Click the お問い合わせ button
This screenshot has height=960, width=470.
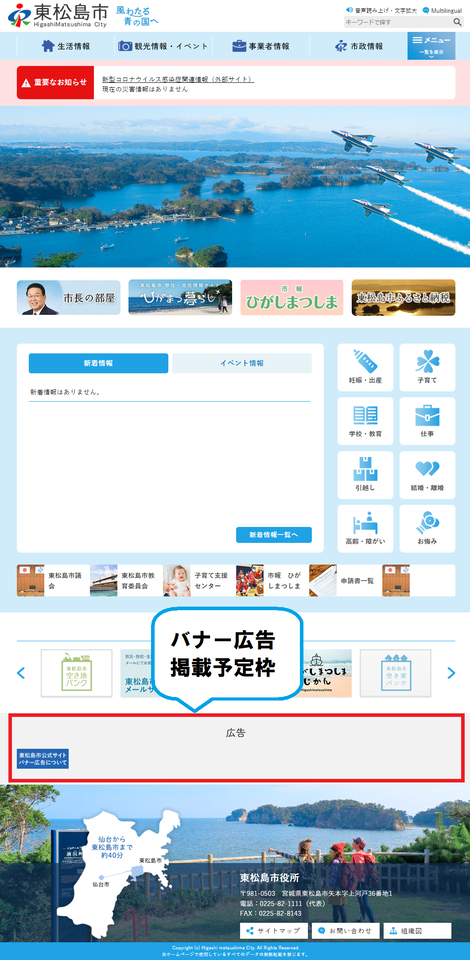[x=345, y=931]
